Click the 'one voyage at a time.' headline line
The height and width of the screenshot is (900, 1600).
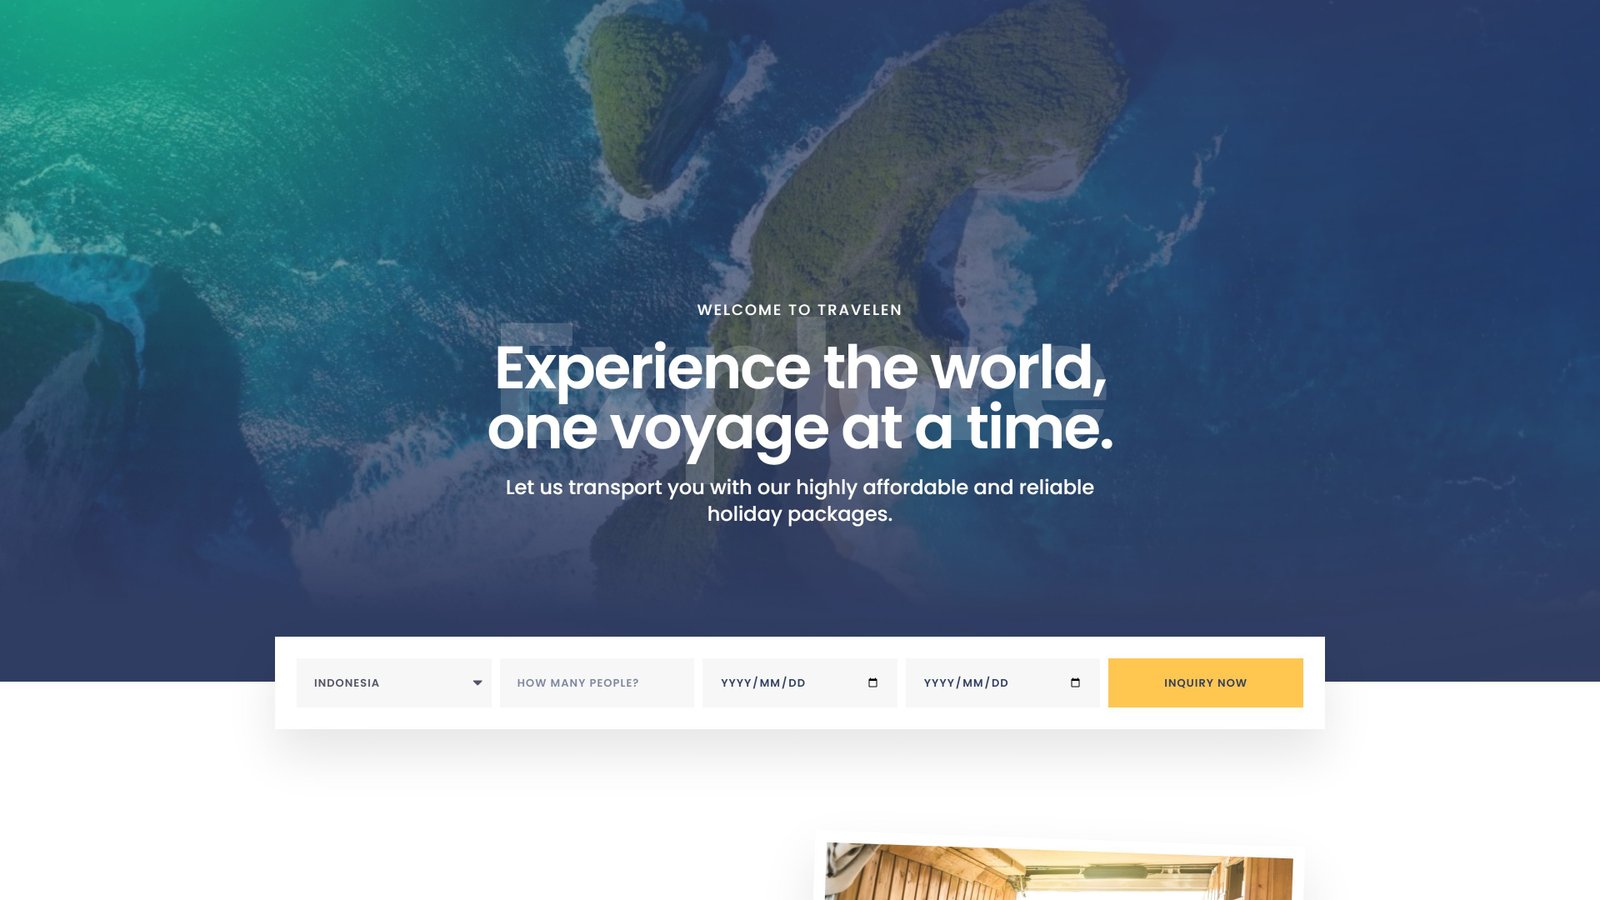pos(800,429)
